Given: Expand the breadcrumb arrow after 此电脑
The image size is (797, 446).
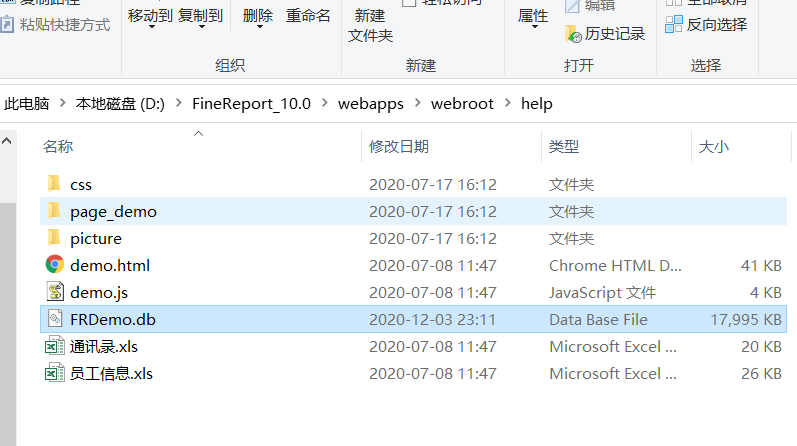Looking at the screenshot, I should point(63,103).
